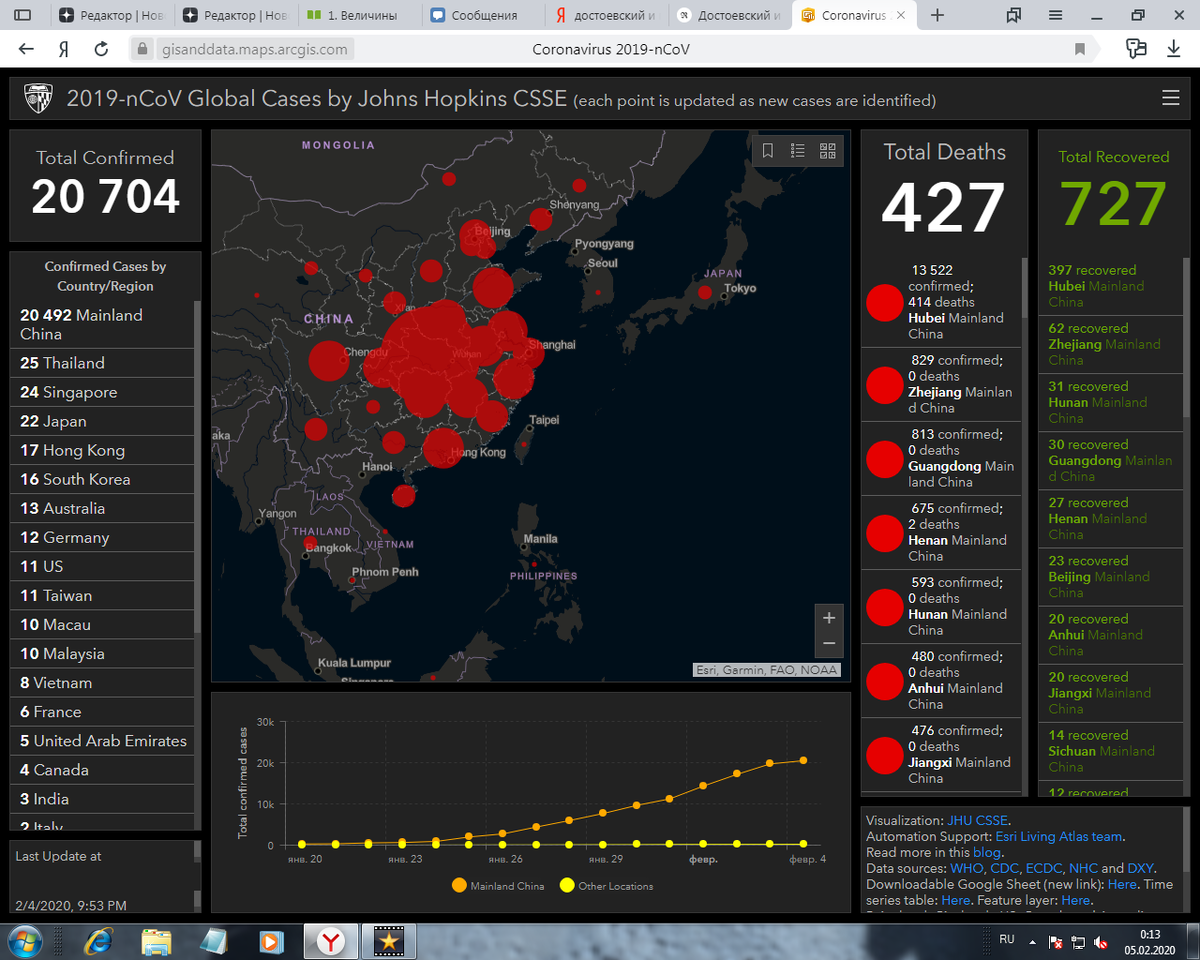Switch to the Сообщения tab
Screen dimensions: 1200x960
tap(483, 15)
